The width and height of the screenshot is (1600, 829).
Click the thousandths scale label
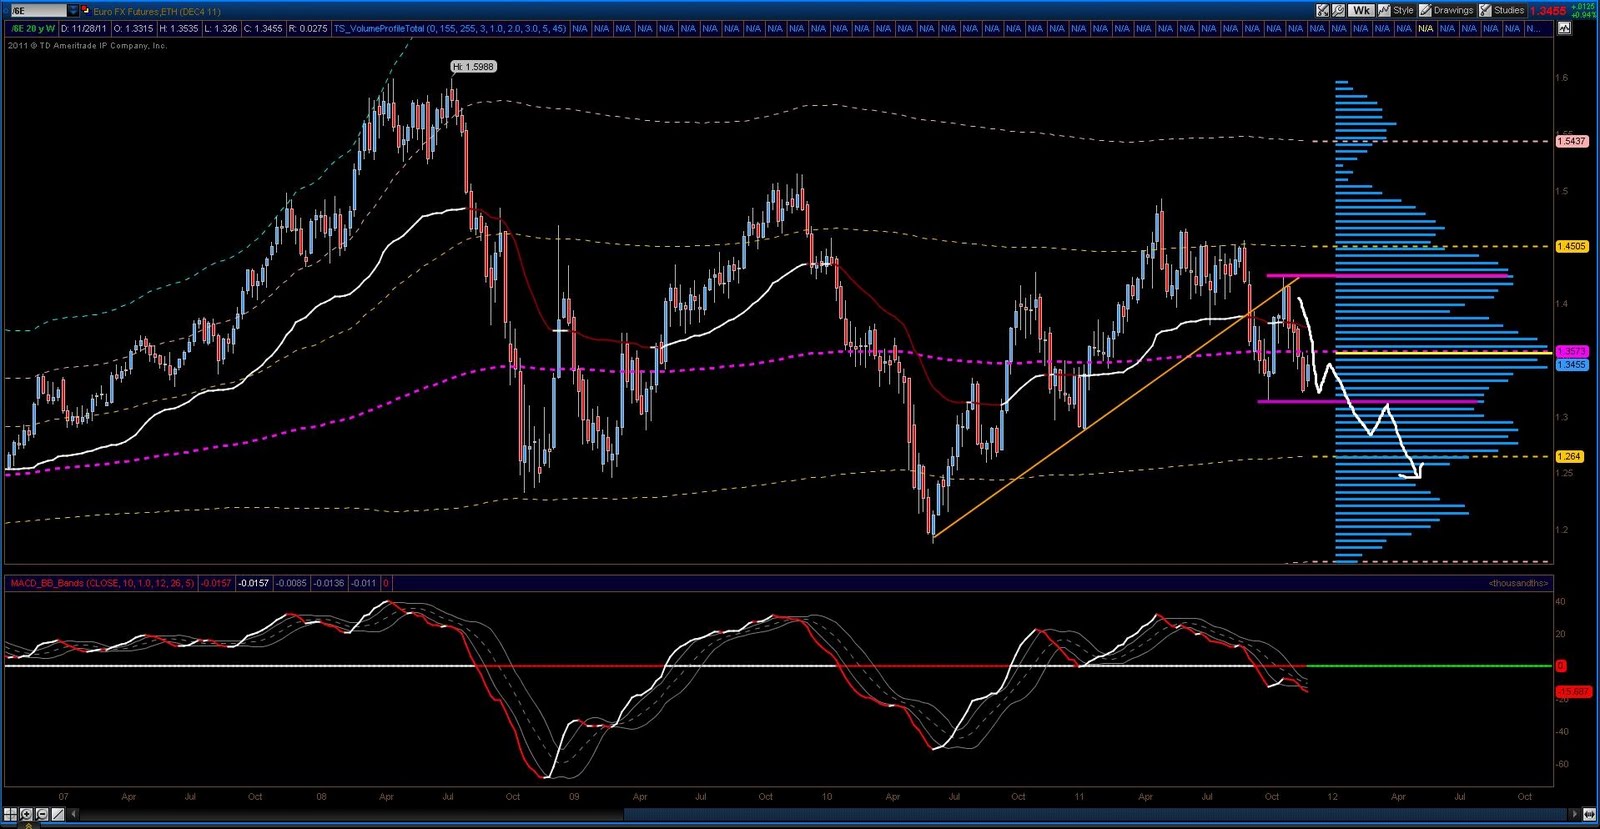click(1518, 583)
